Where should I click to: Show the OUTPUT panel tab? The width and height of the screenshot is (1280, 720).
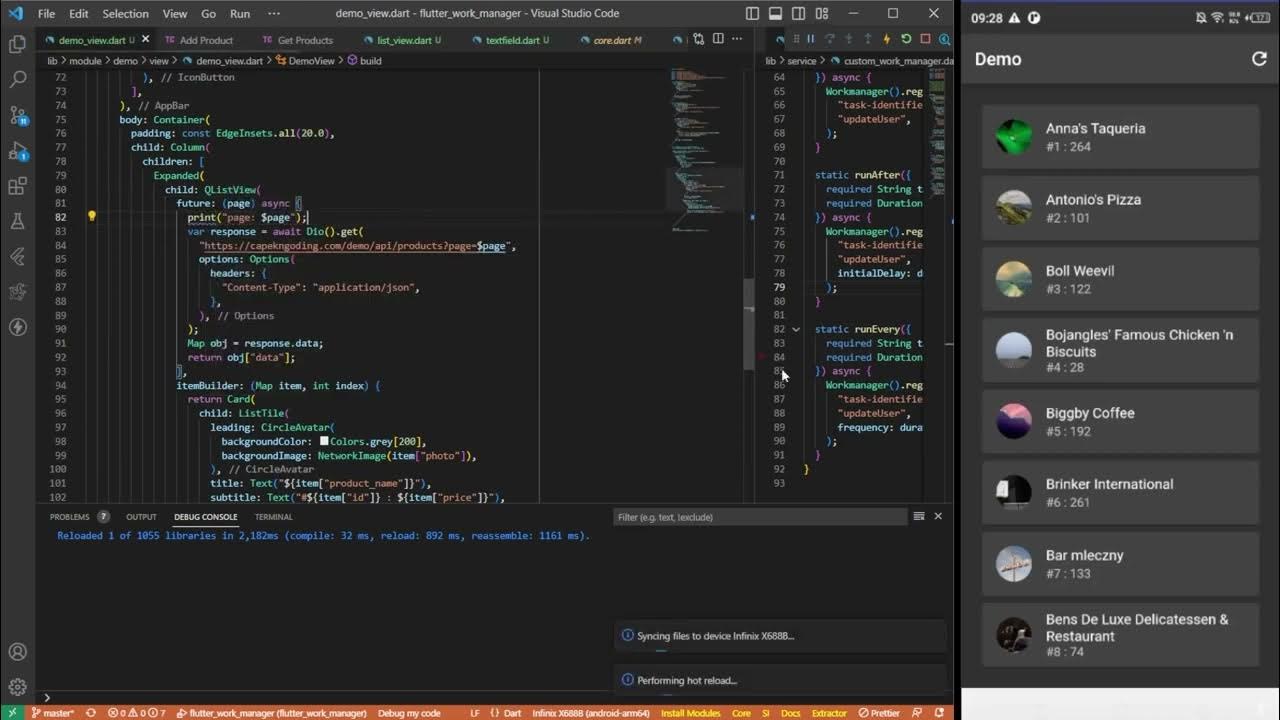click(x=141, y=517)
